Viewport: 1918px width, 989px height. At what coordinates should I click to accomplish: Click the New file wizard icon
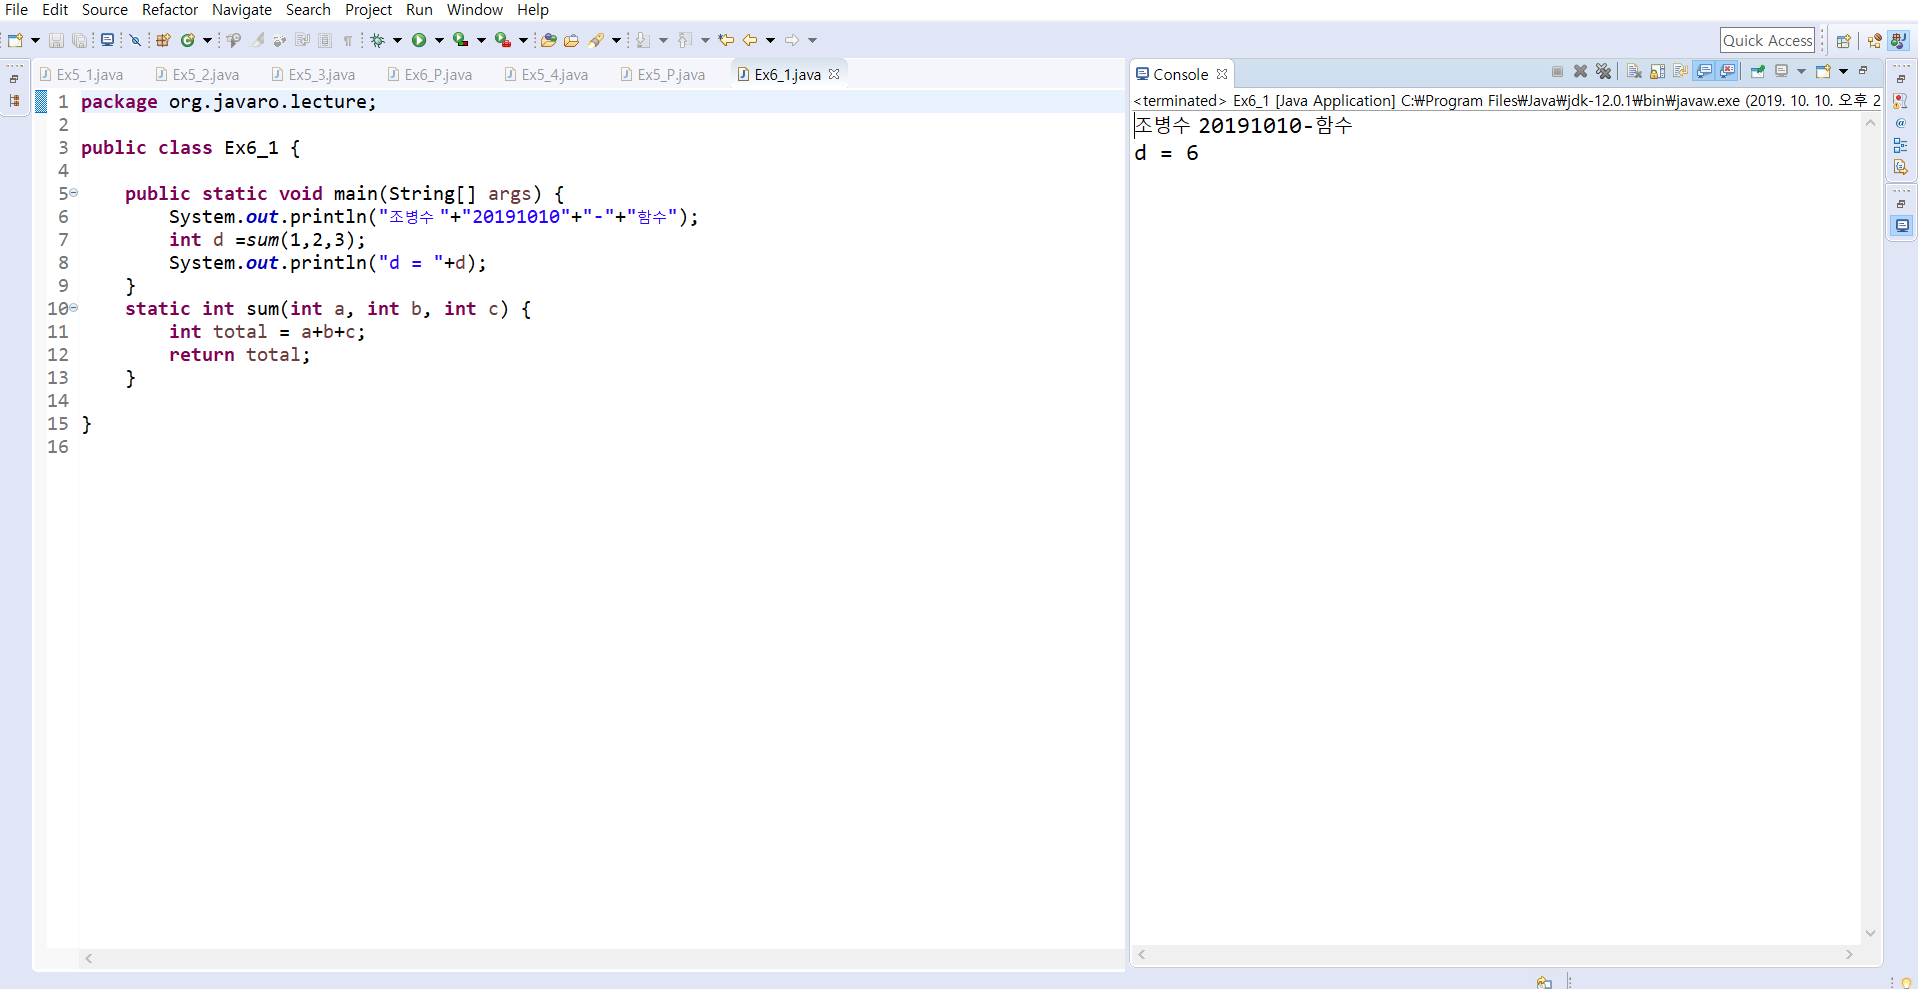pos(15,40)
